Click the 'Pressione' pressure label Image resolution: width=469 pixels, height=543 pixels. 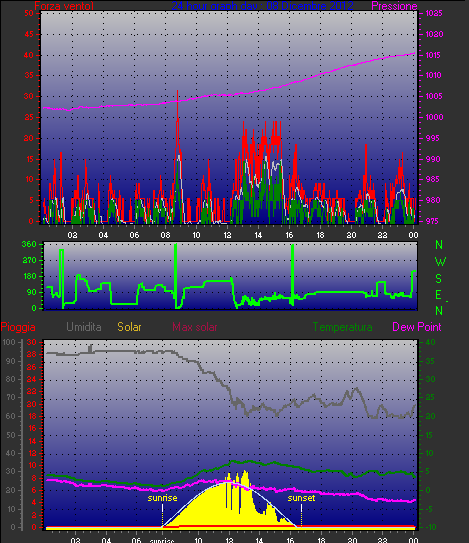point(394,6)
